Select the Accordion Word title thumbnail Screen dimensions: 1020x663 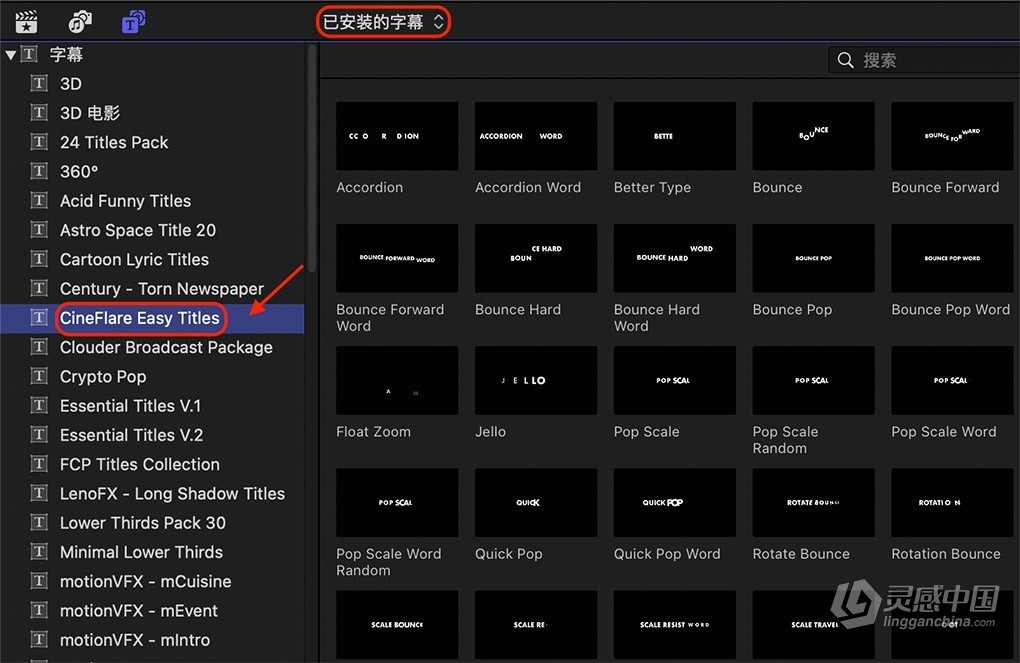535,136
